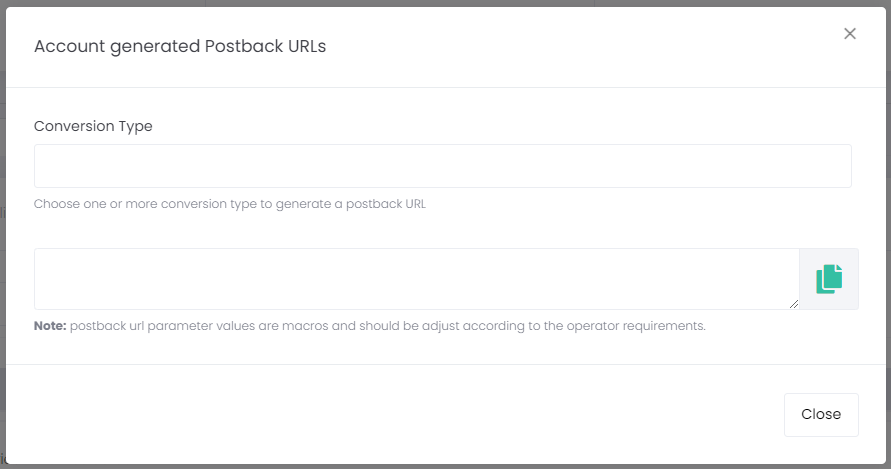This screenshot has height=469, width=891.
Task: Click the helper text about choosing conversion types
Action: click(230, 204)
